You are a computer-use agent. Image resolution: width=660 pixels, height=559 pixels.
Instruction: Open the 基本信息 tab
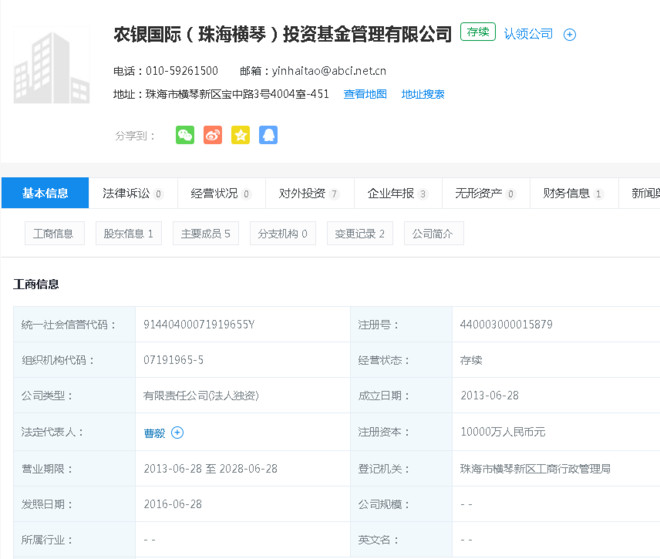click(x=45, y=193)
